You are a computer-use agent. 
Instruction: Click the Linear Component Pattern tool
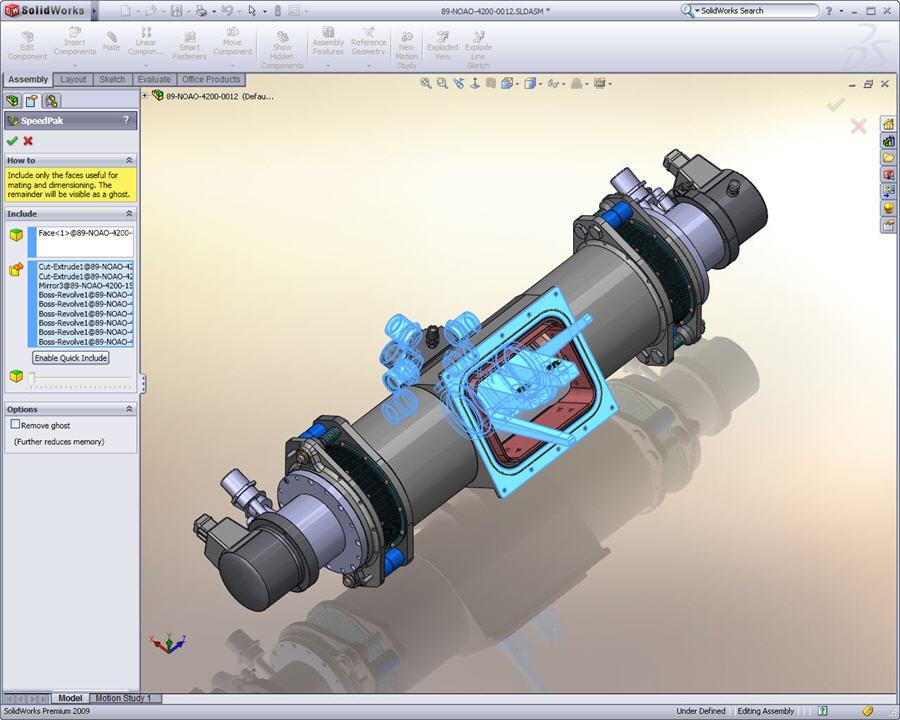tap(146, 41)
